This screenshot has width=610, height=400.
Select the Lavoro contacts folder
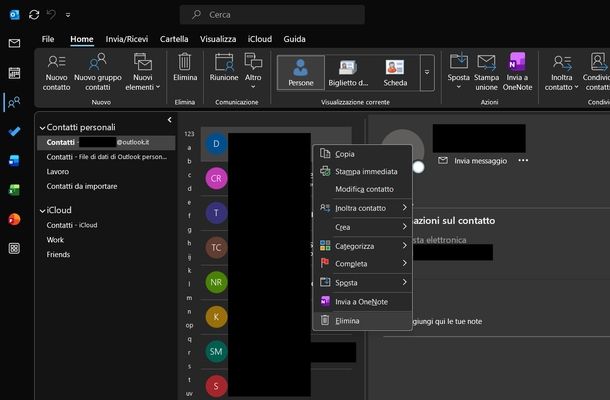click(58, 172)
